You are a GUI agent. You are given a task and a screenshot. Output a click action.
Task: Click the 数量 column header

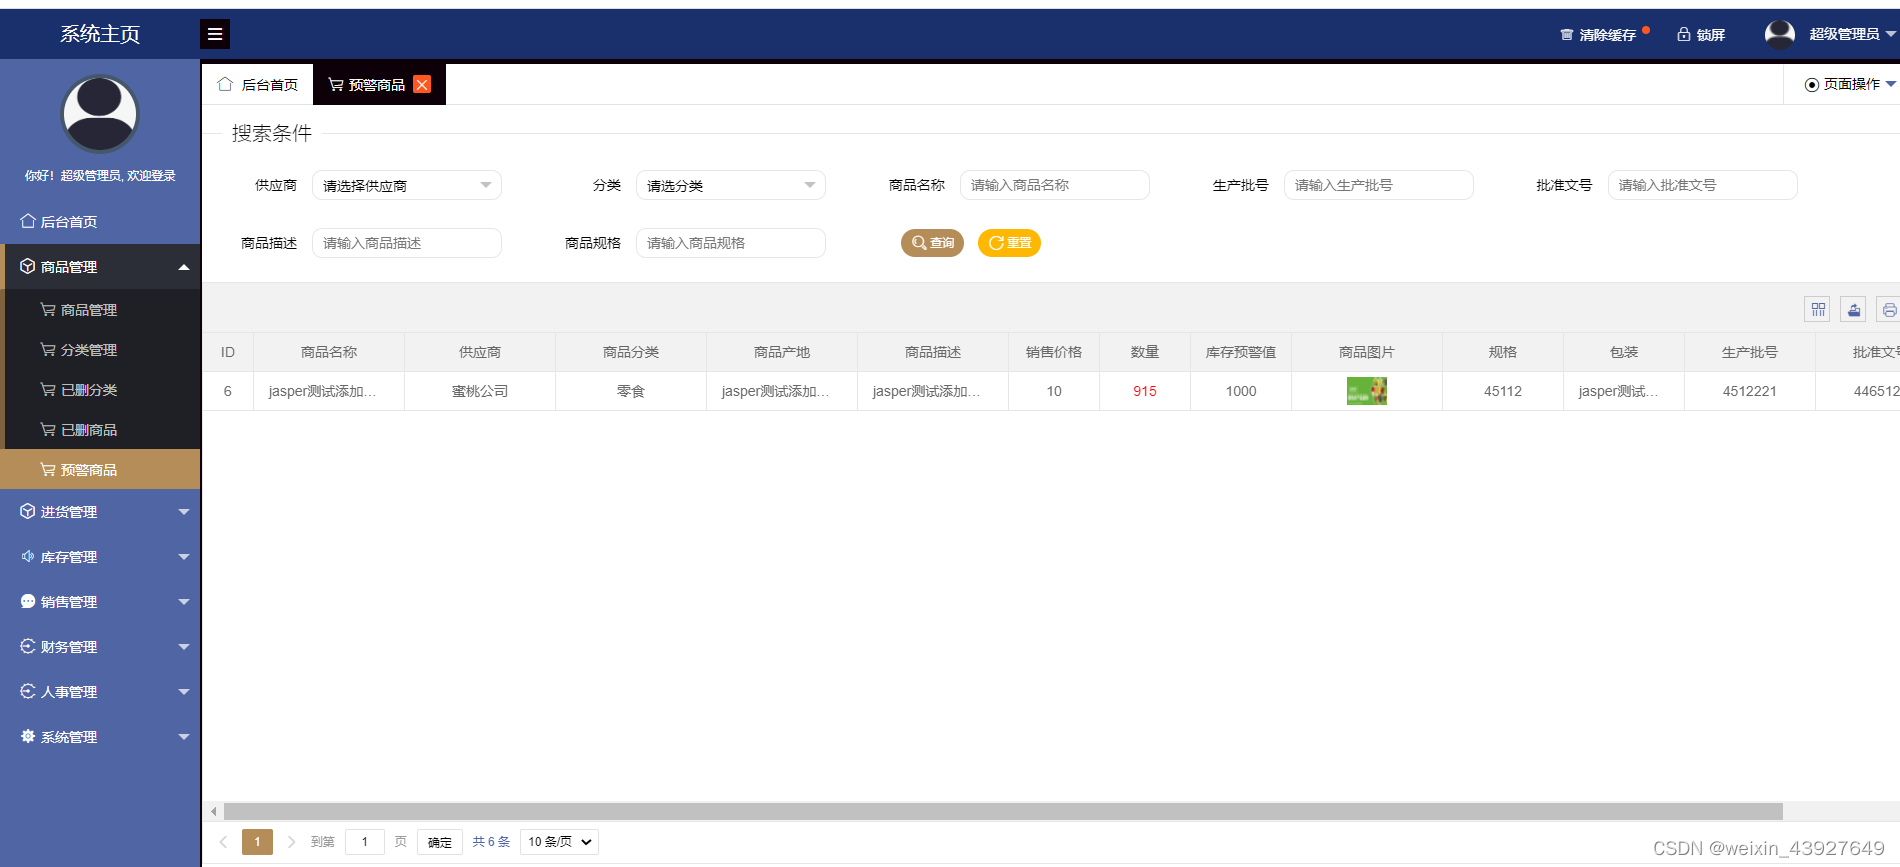click(x=1145, y=352)
